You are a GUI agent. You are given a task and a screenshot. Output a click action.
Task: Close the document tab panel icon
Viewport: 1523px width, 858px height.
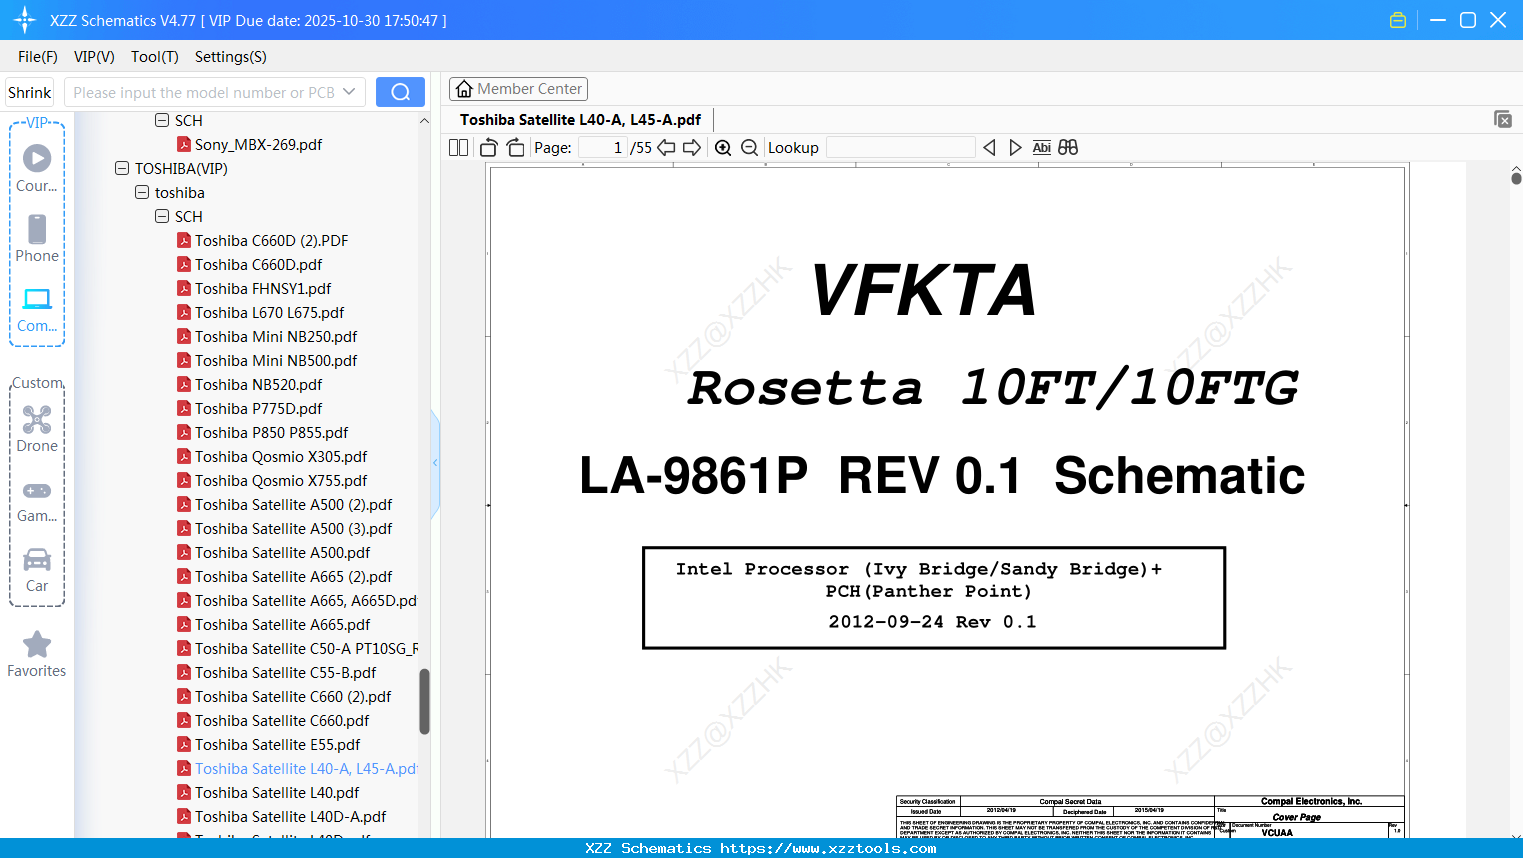1503,119
